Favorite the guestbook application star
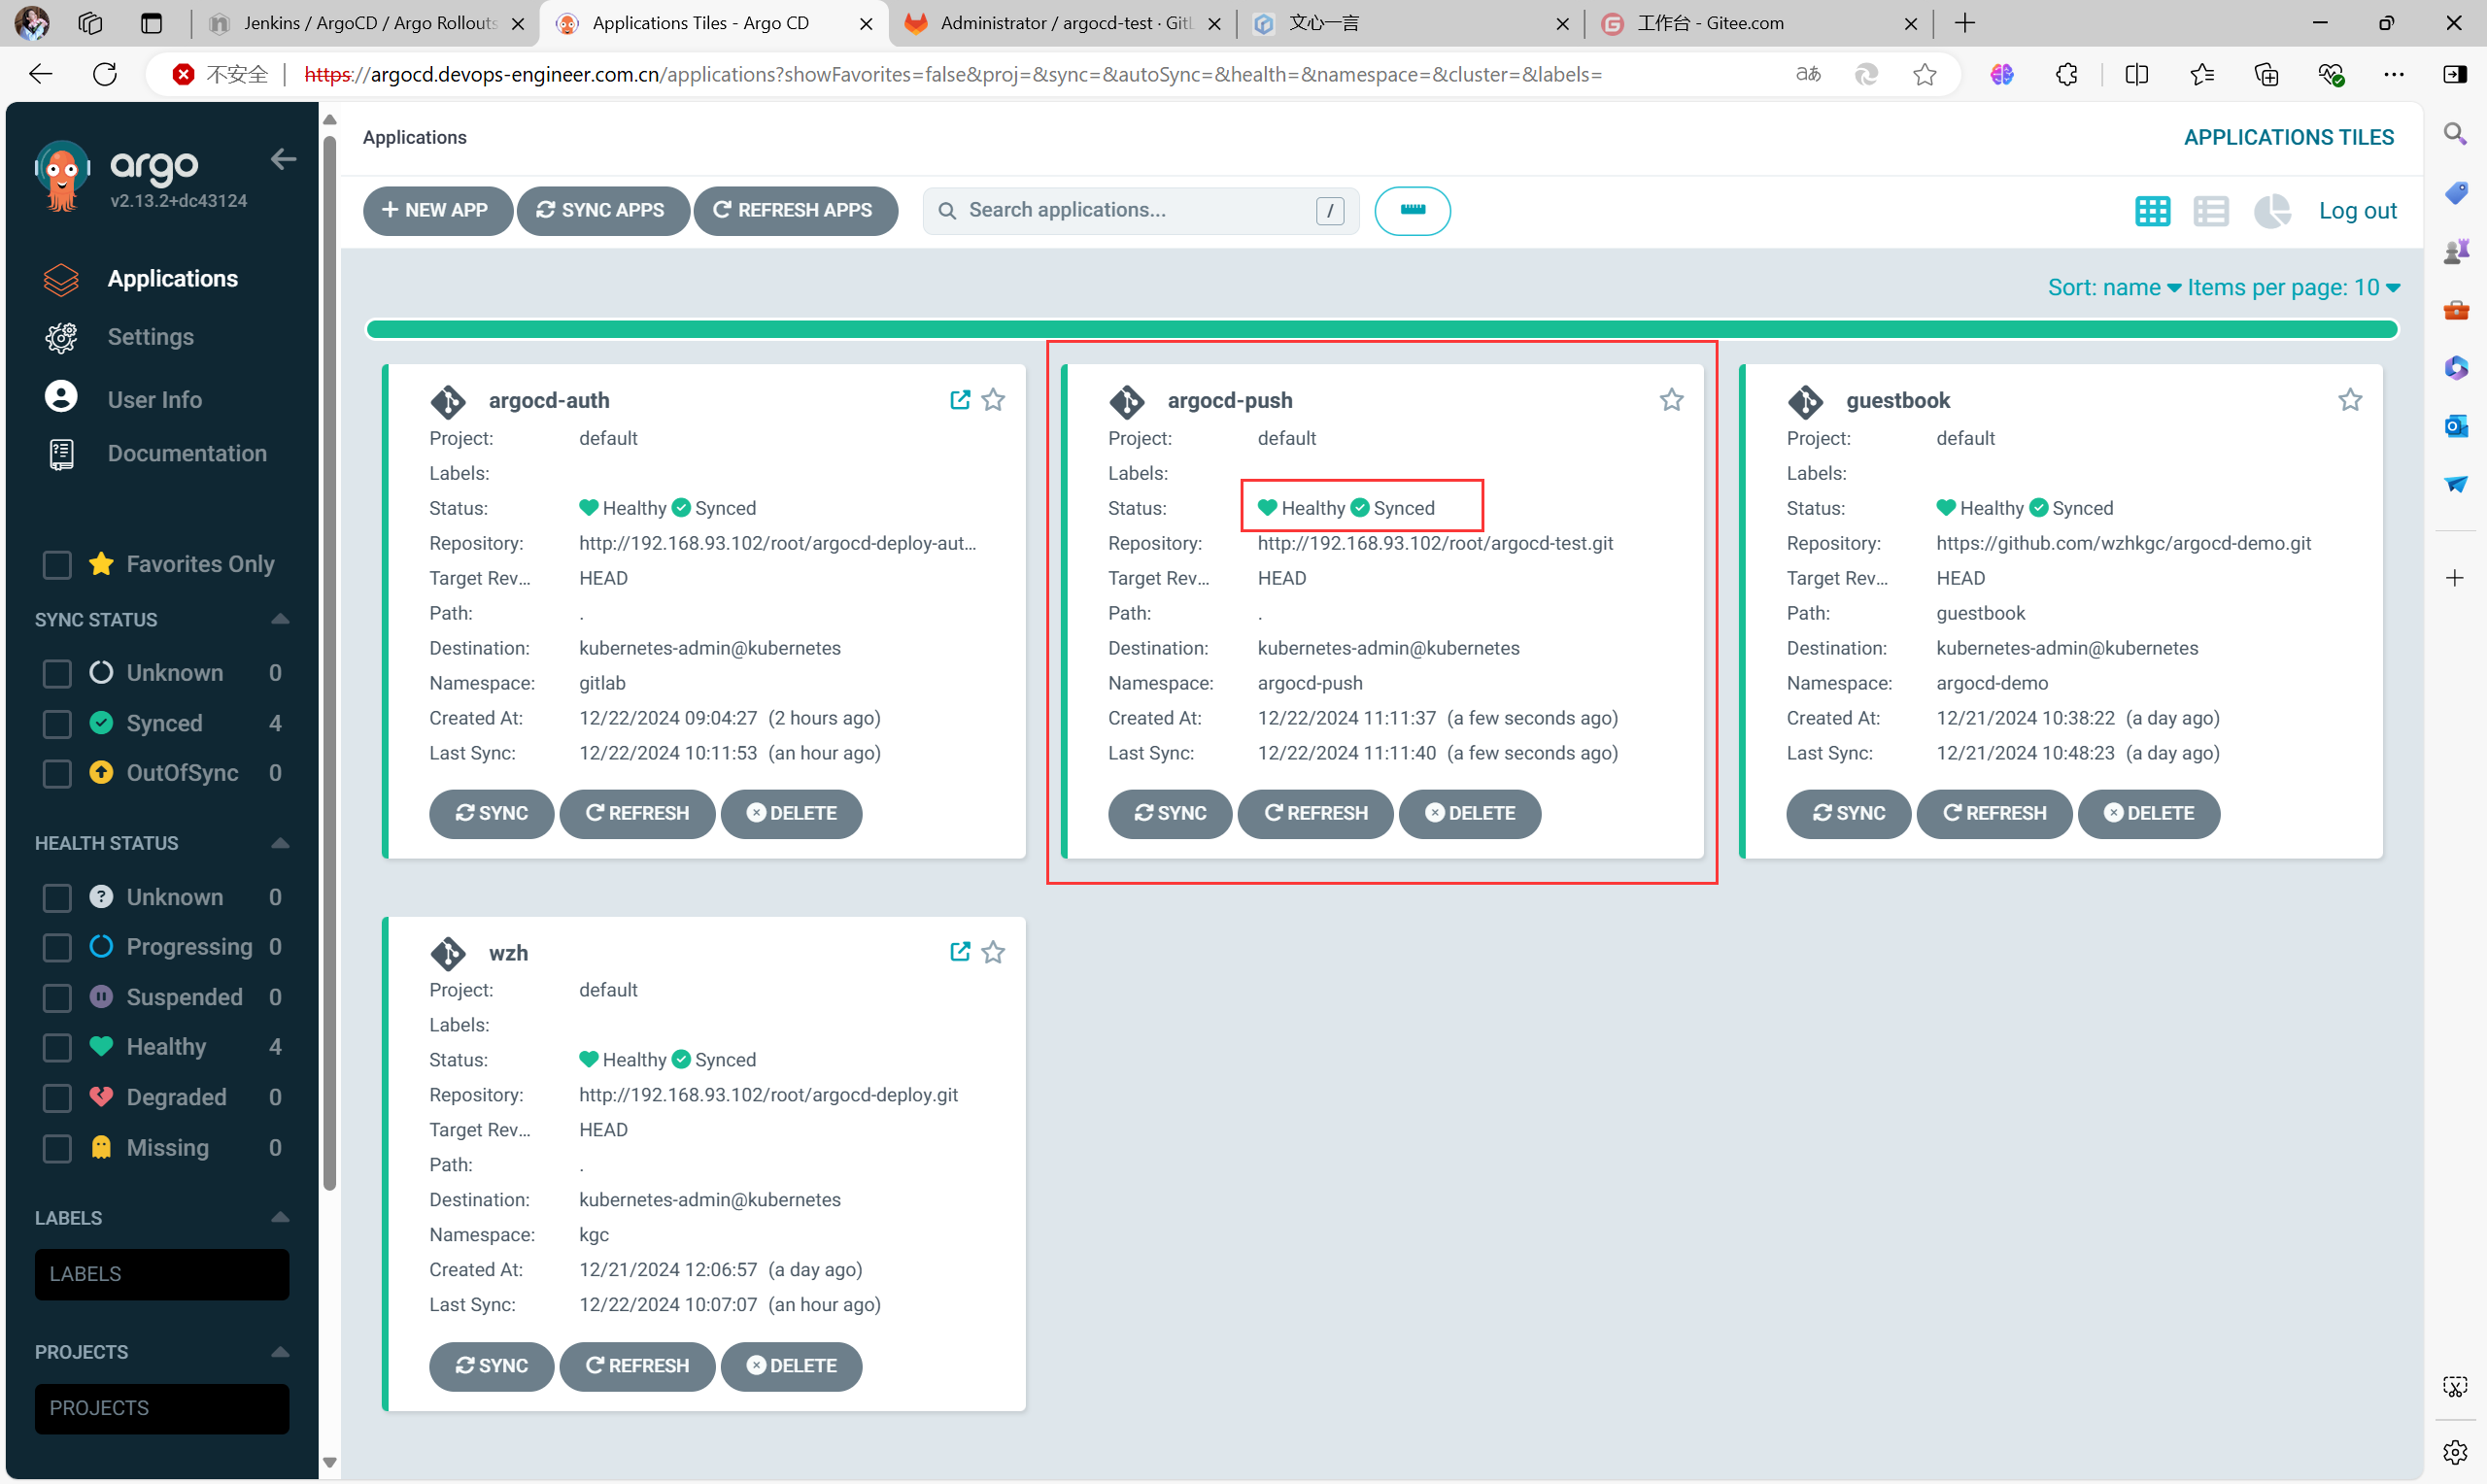 click(x=2350, y=400)
